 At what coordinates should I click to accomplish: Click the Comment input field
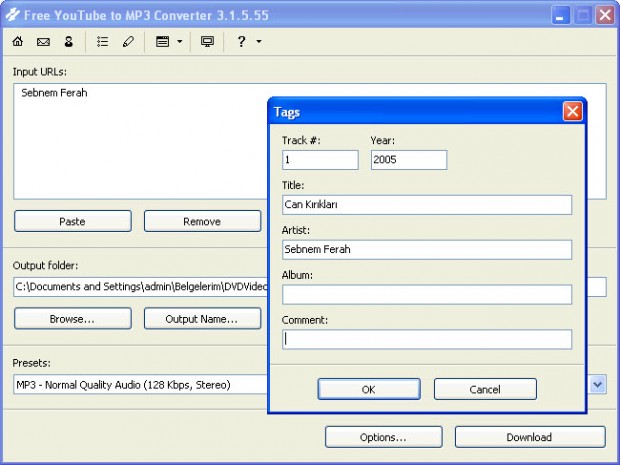pyautogui.click(x=427, y=339)
